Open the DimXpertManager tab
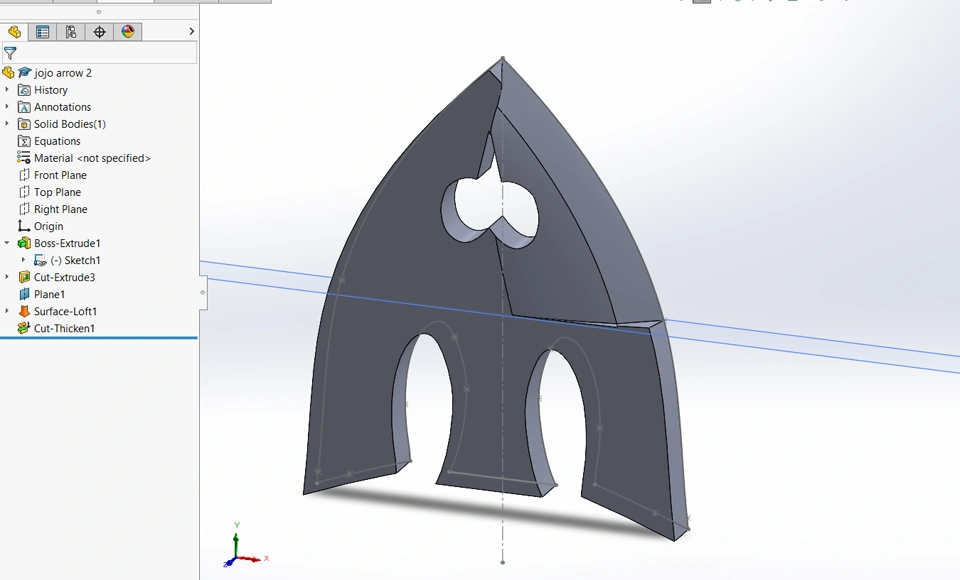Image resolution: width=960 pixels, height=580 pixels. [x=99, y=32]
